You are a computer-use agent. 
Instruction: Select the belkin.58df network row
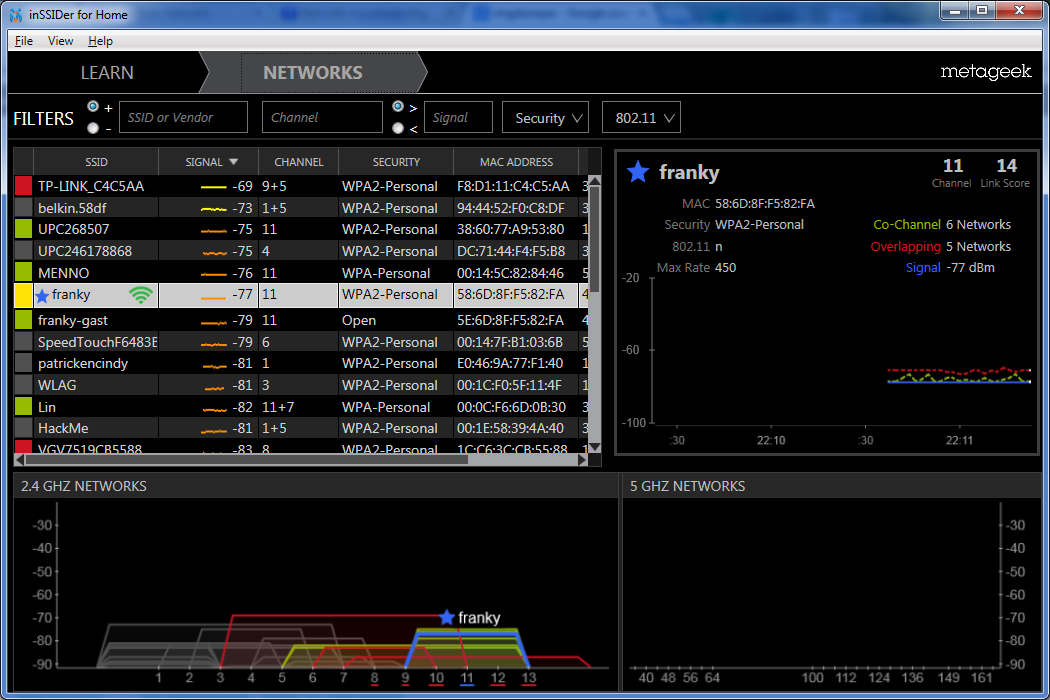point(301,208)
